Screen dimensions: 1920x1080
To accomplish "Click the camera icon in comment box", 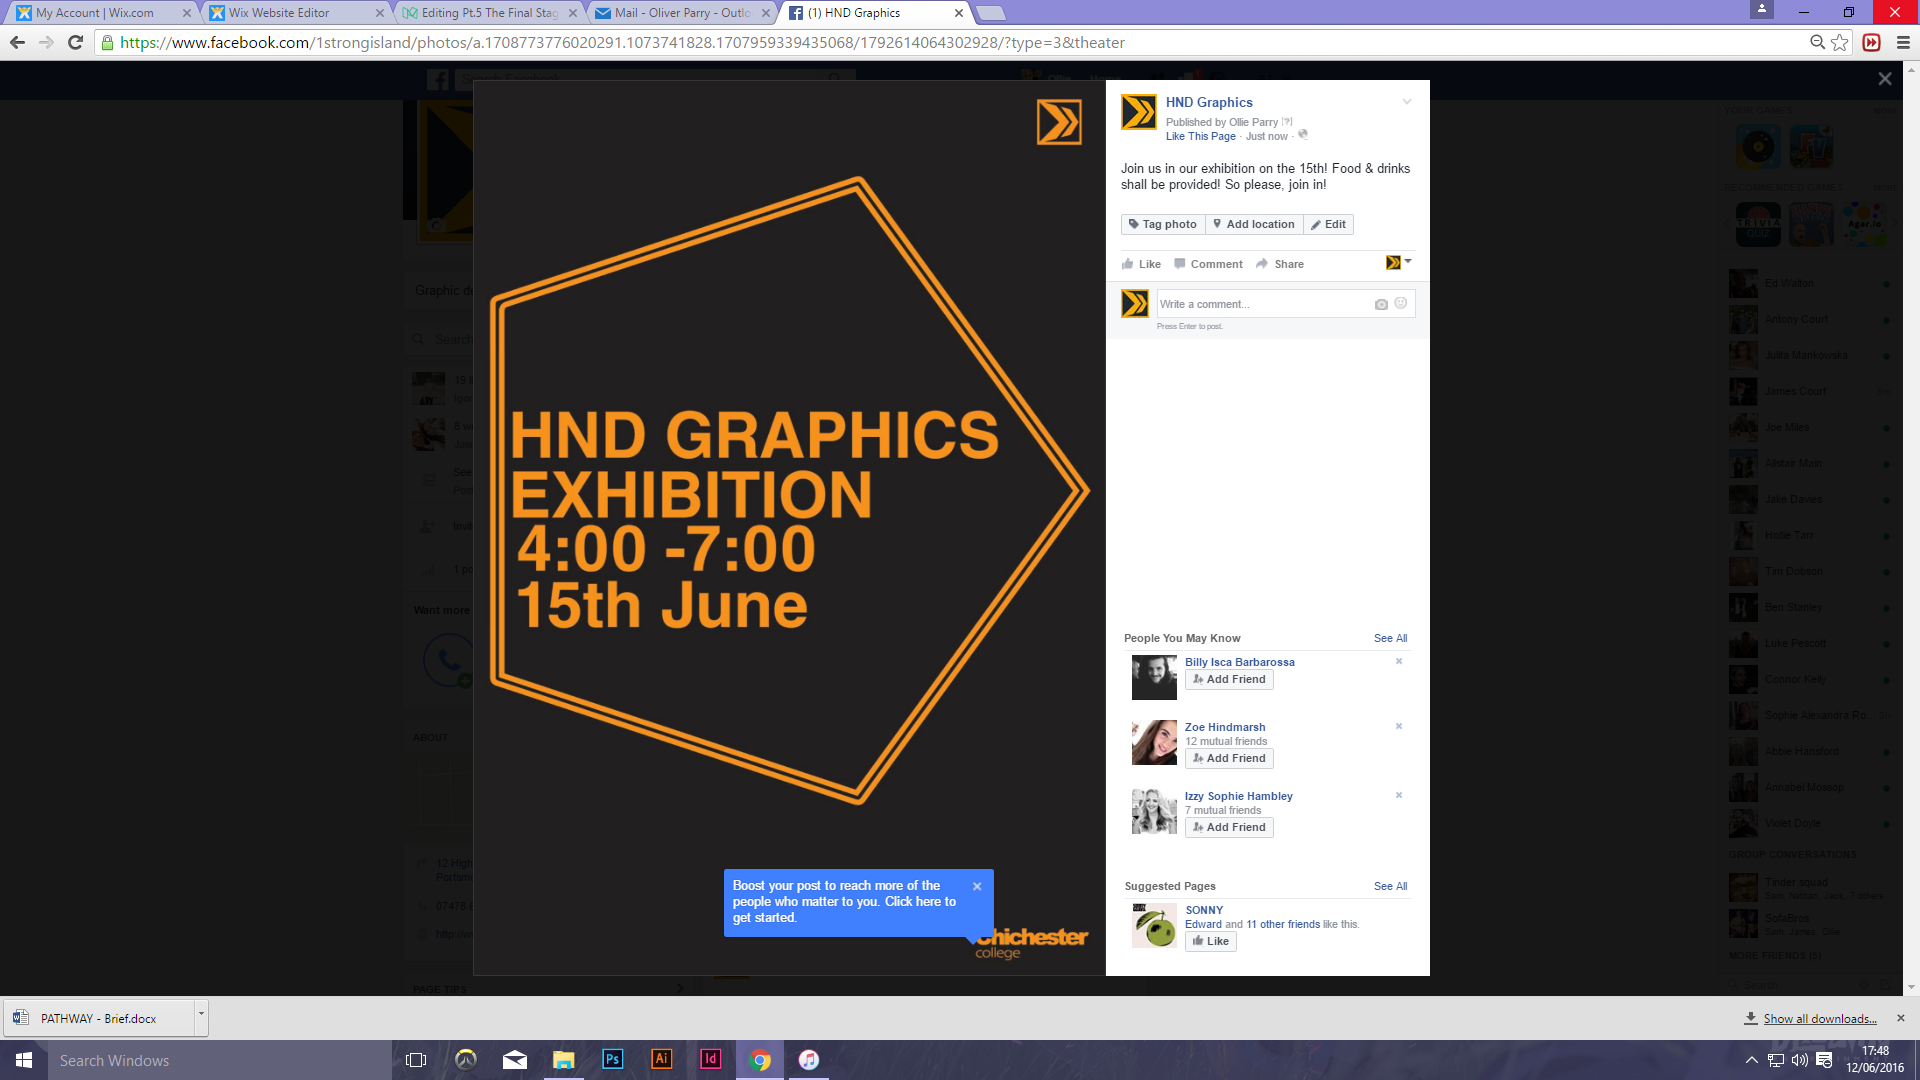I will tap(1381, 304).
